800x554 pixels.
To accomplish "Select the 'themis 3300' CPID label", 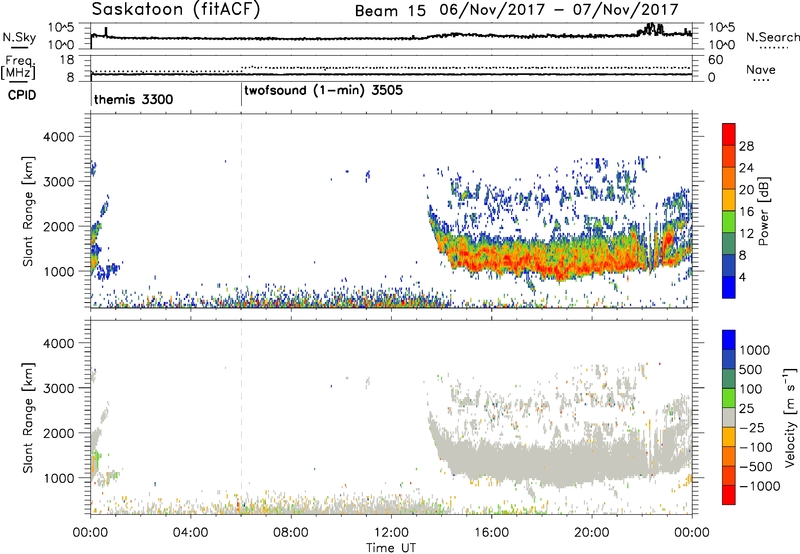I will (134, 99).
